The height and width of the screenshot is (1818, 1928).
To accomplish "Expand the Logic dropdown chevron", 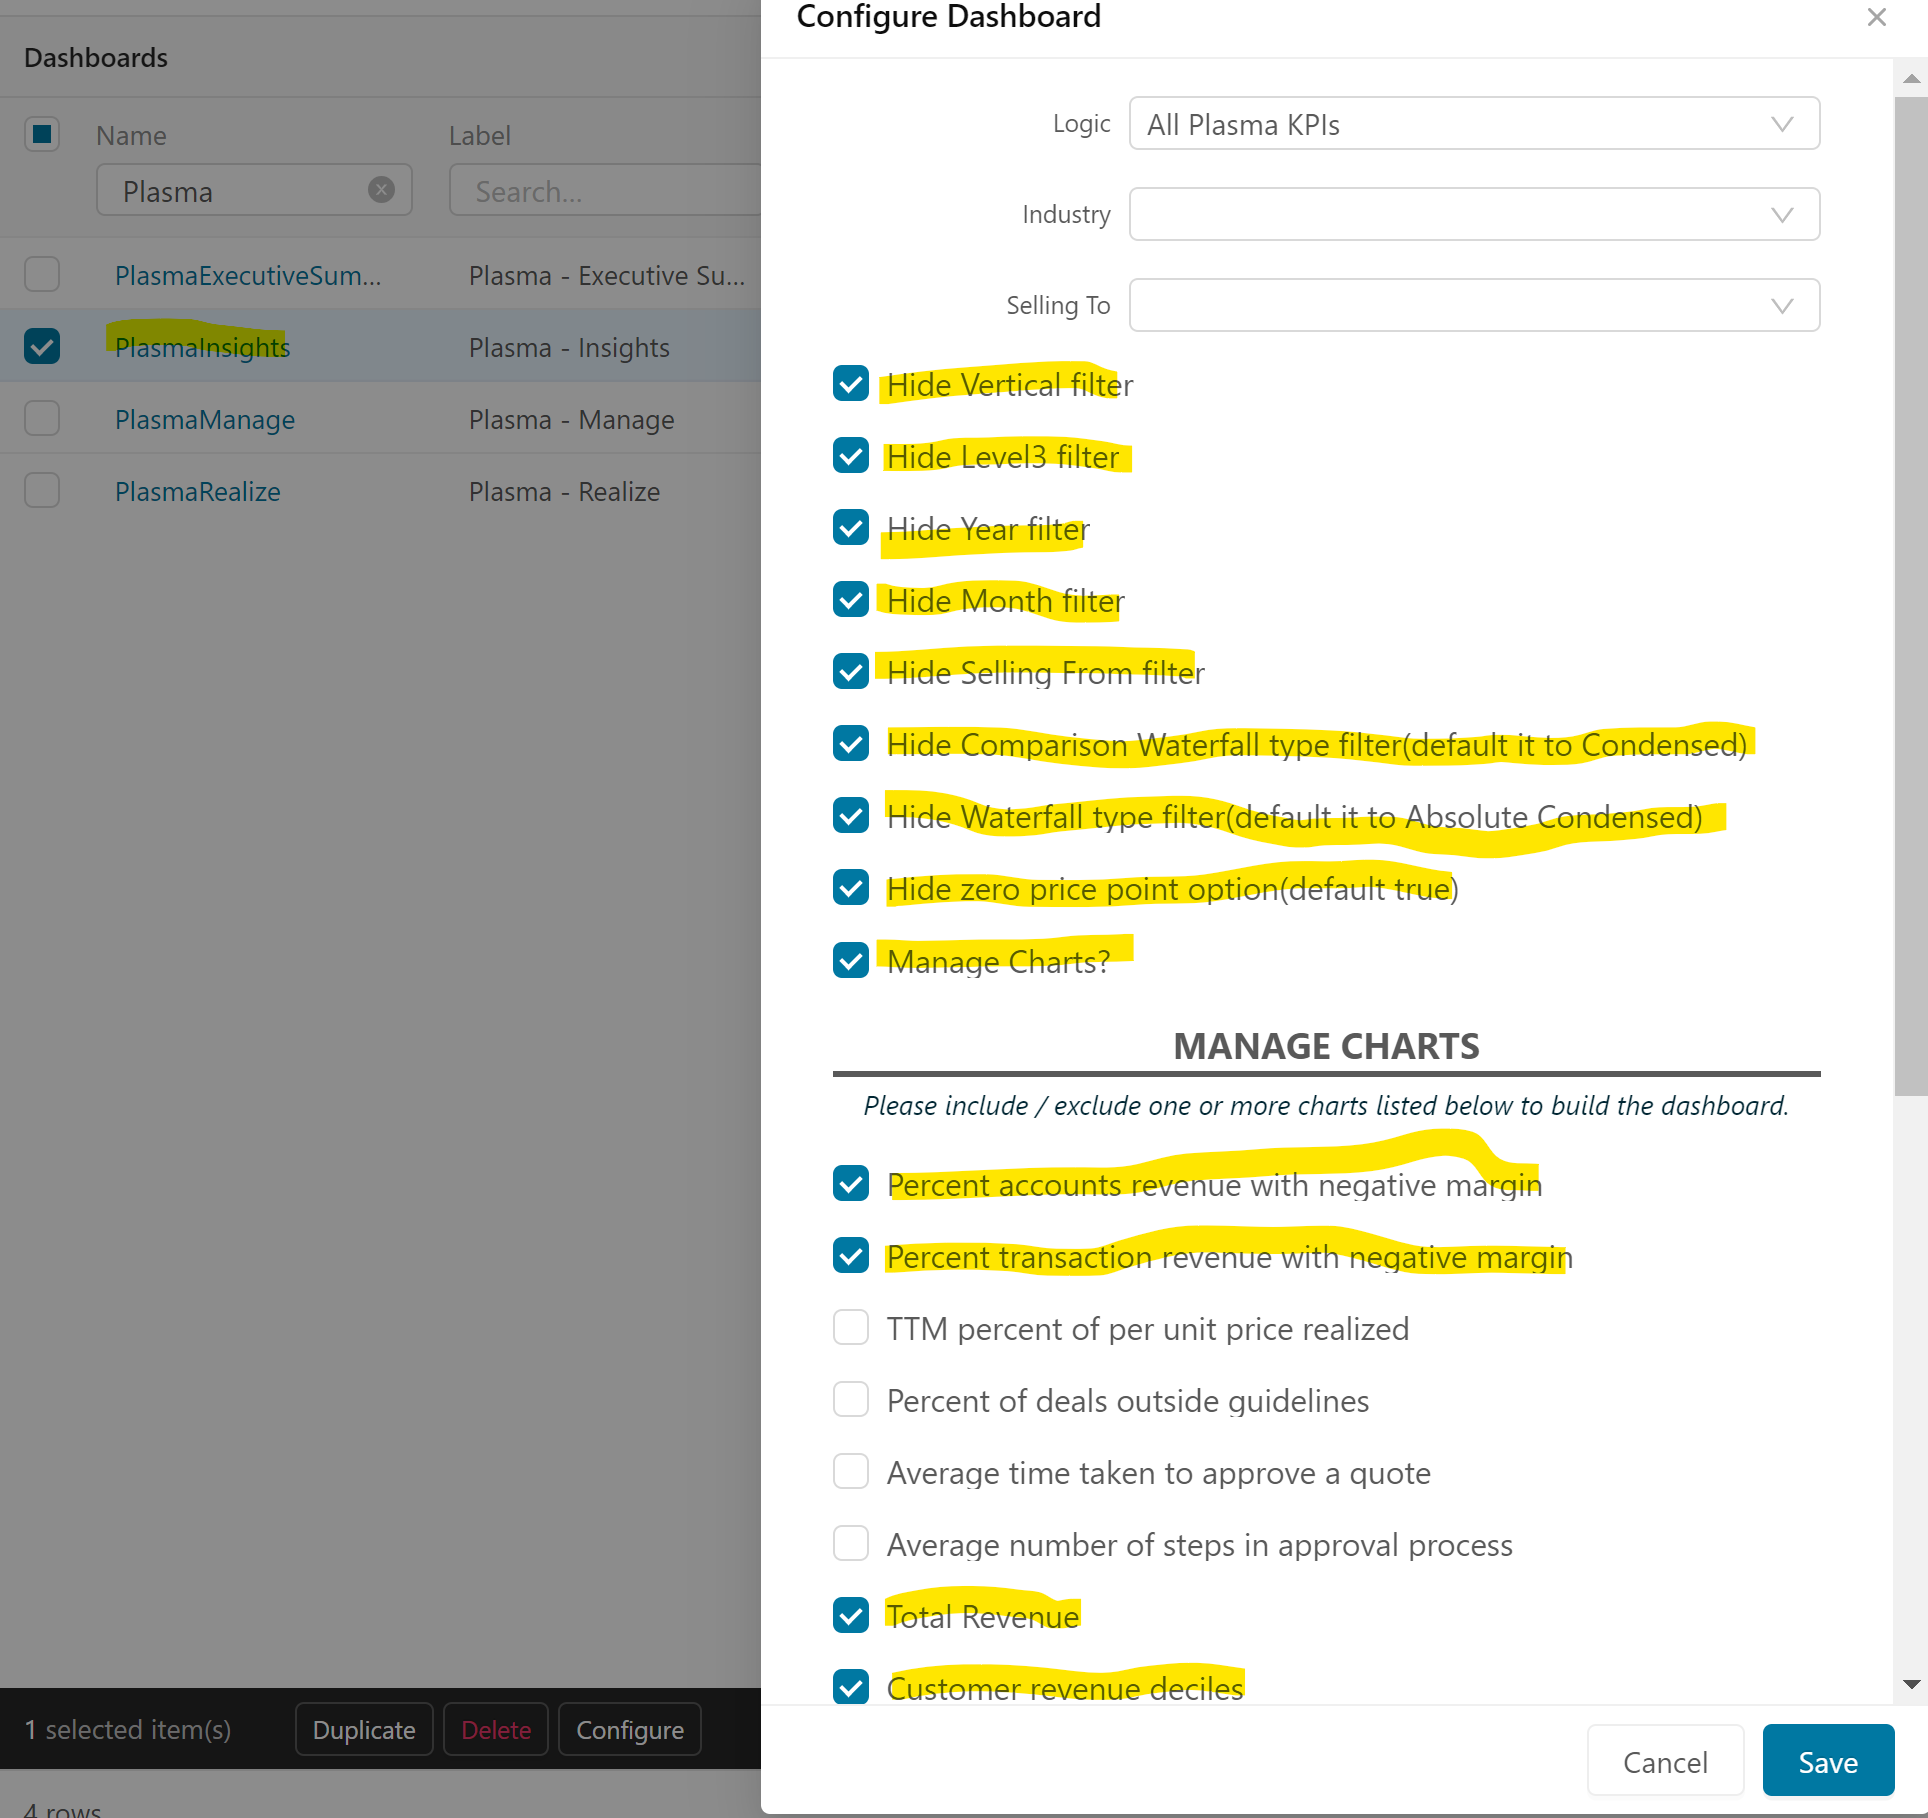I will [x=1781, y=124].
